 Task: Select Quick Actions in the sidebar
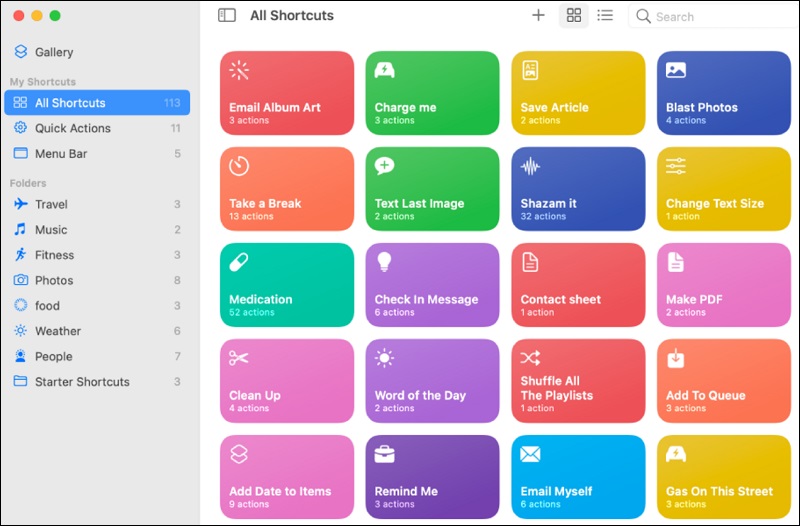click(72, 128)
